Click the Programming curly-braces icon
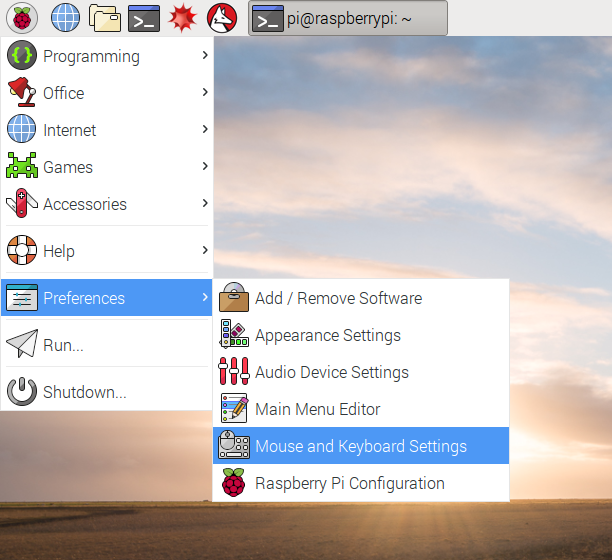 click(x=22, y=55)
